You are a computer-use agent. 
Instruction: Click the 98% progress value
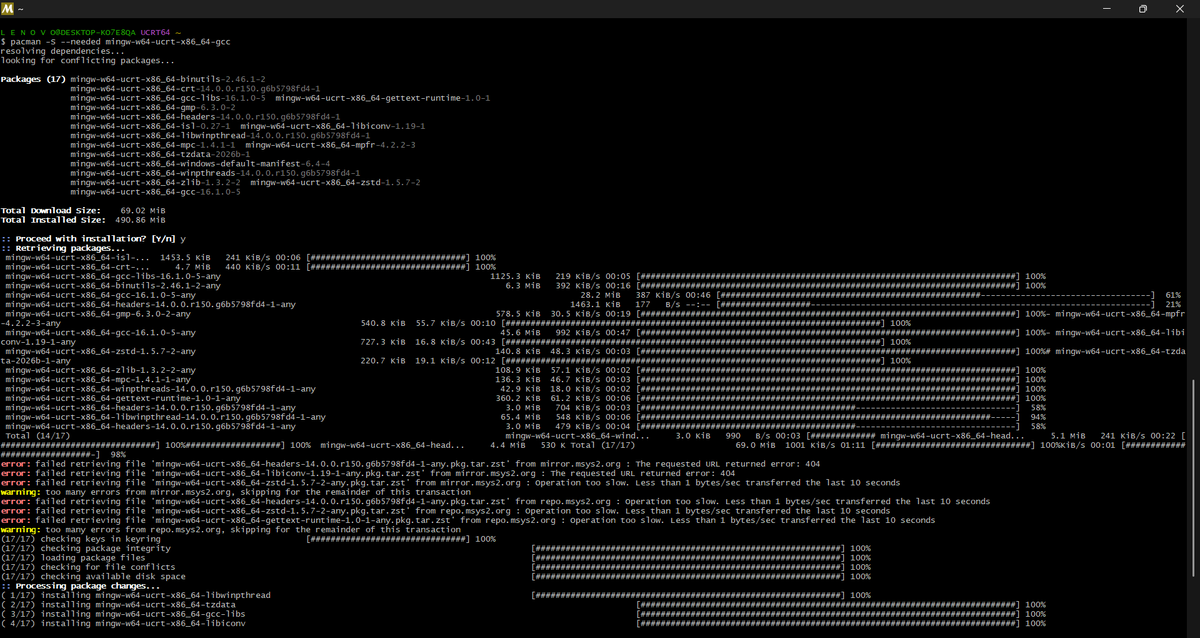(x=118, y=453)
